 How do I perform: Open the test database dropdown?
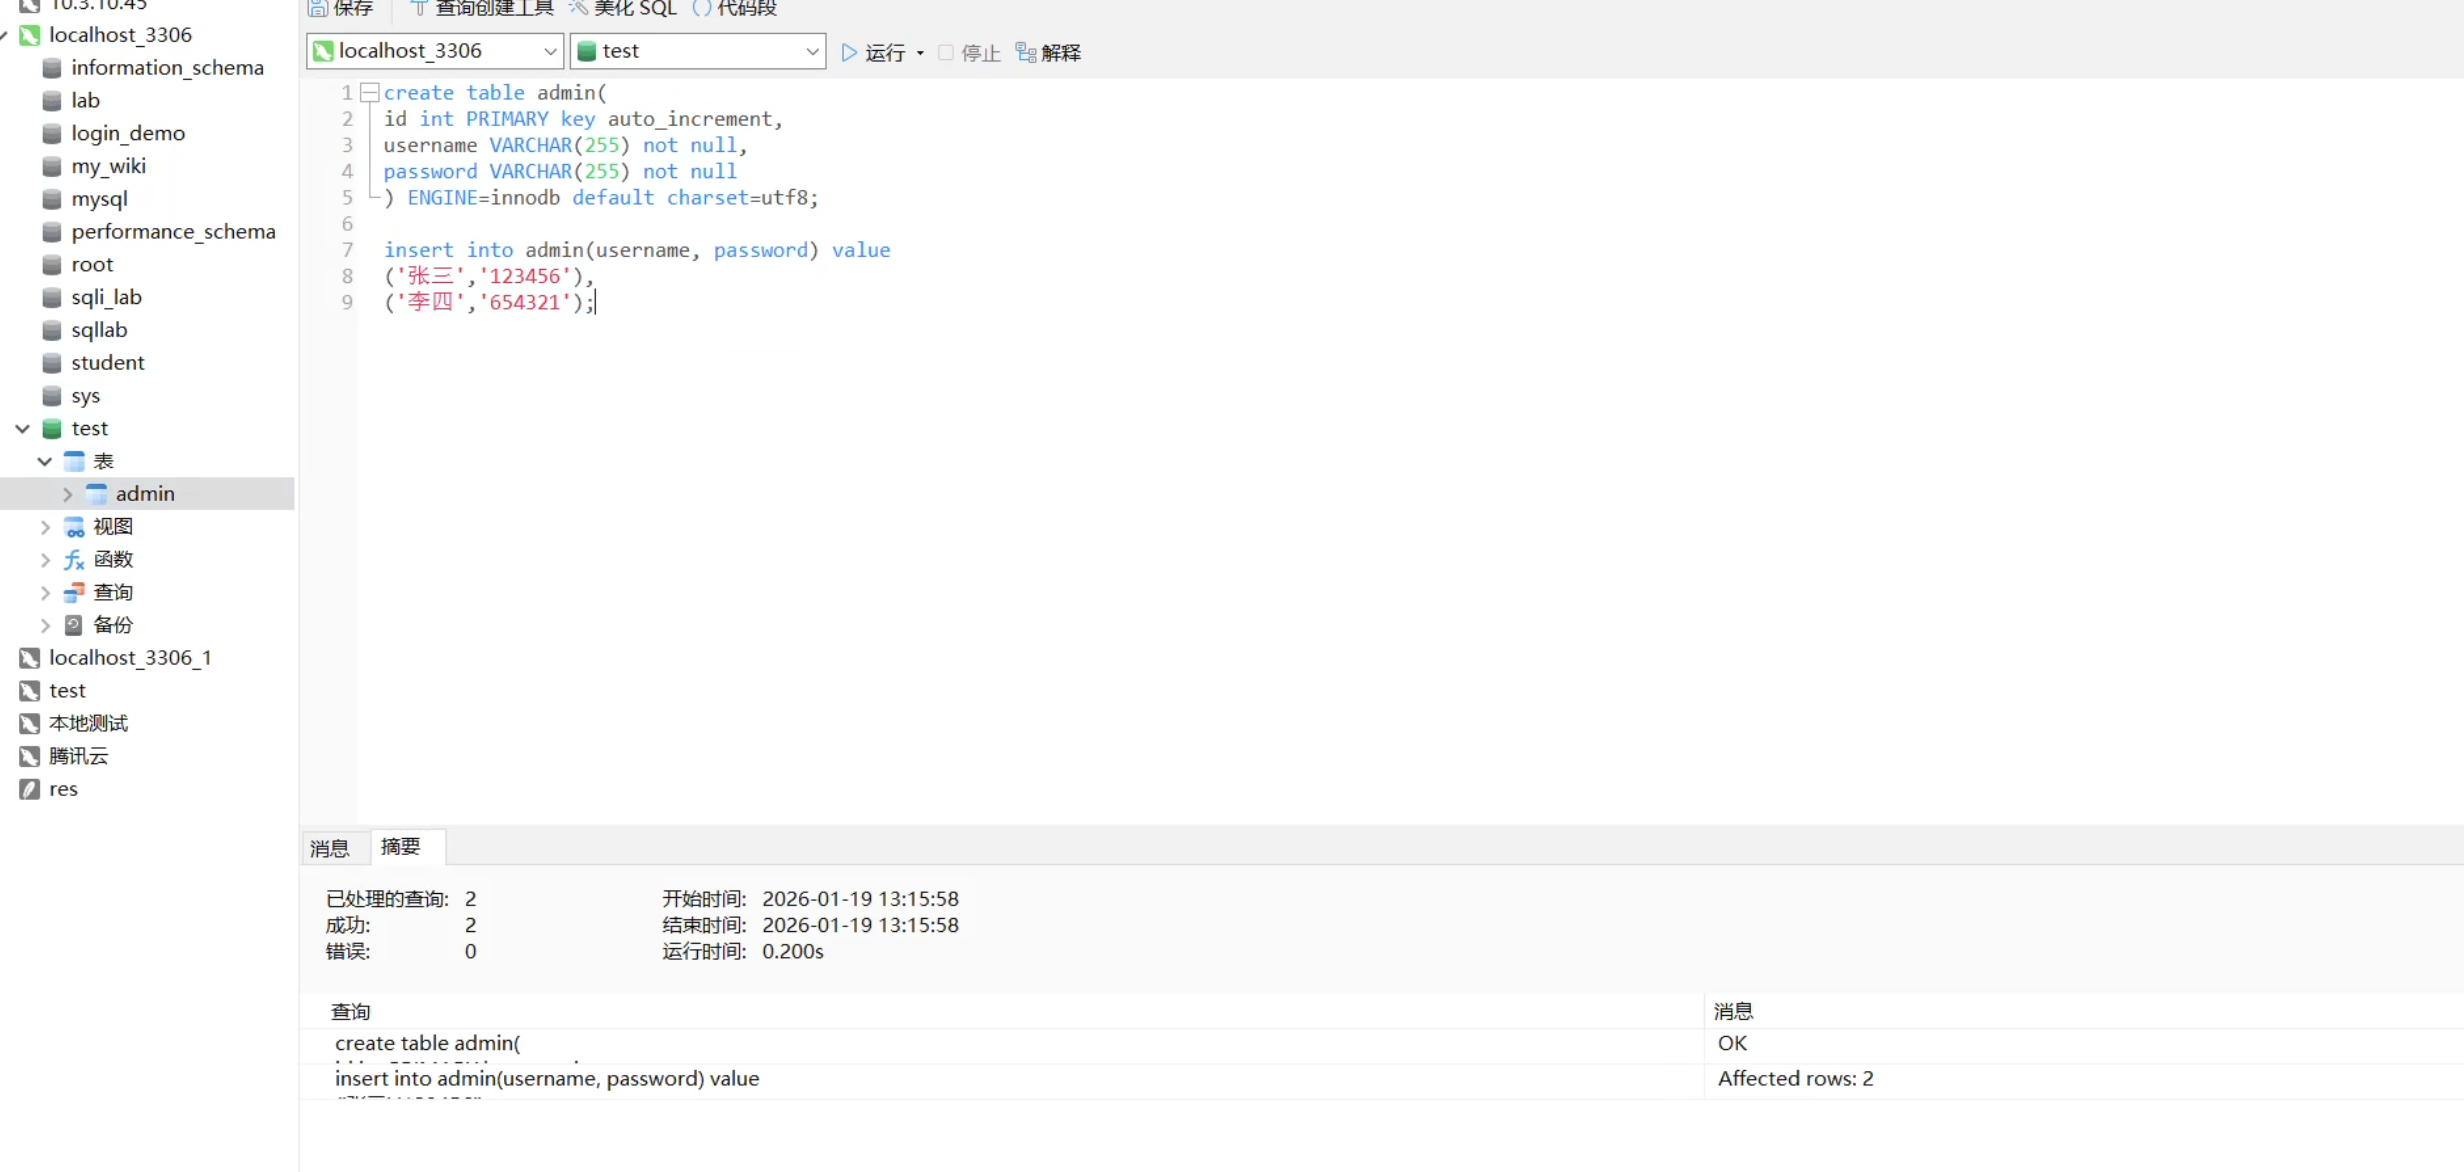pos(811,51)
